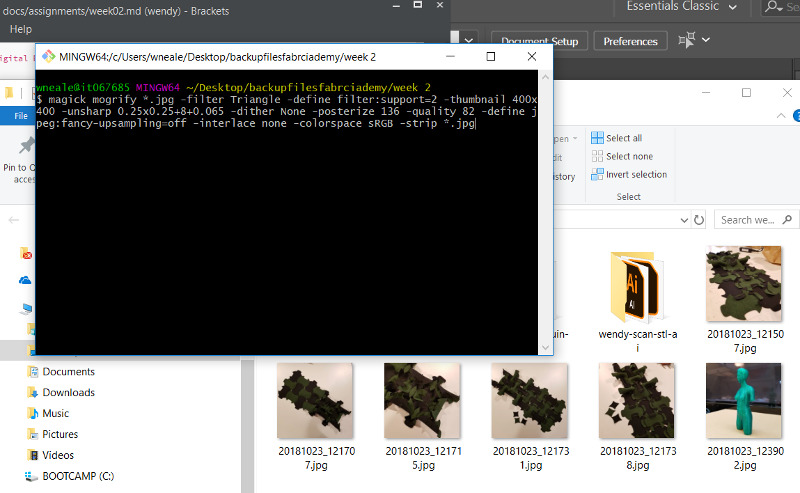Image resolution: width=800 pixels, height=493 pixels.
Task: Click the Preferences button in Illustrator
Action: 631,41
